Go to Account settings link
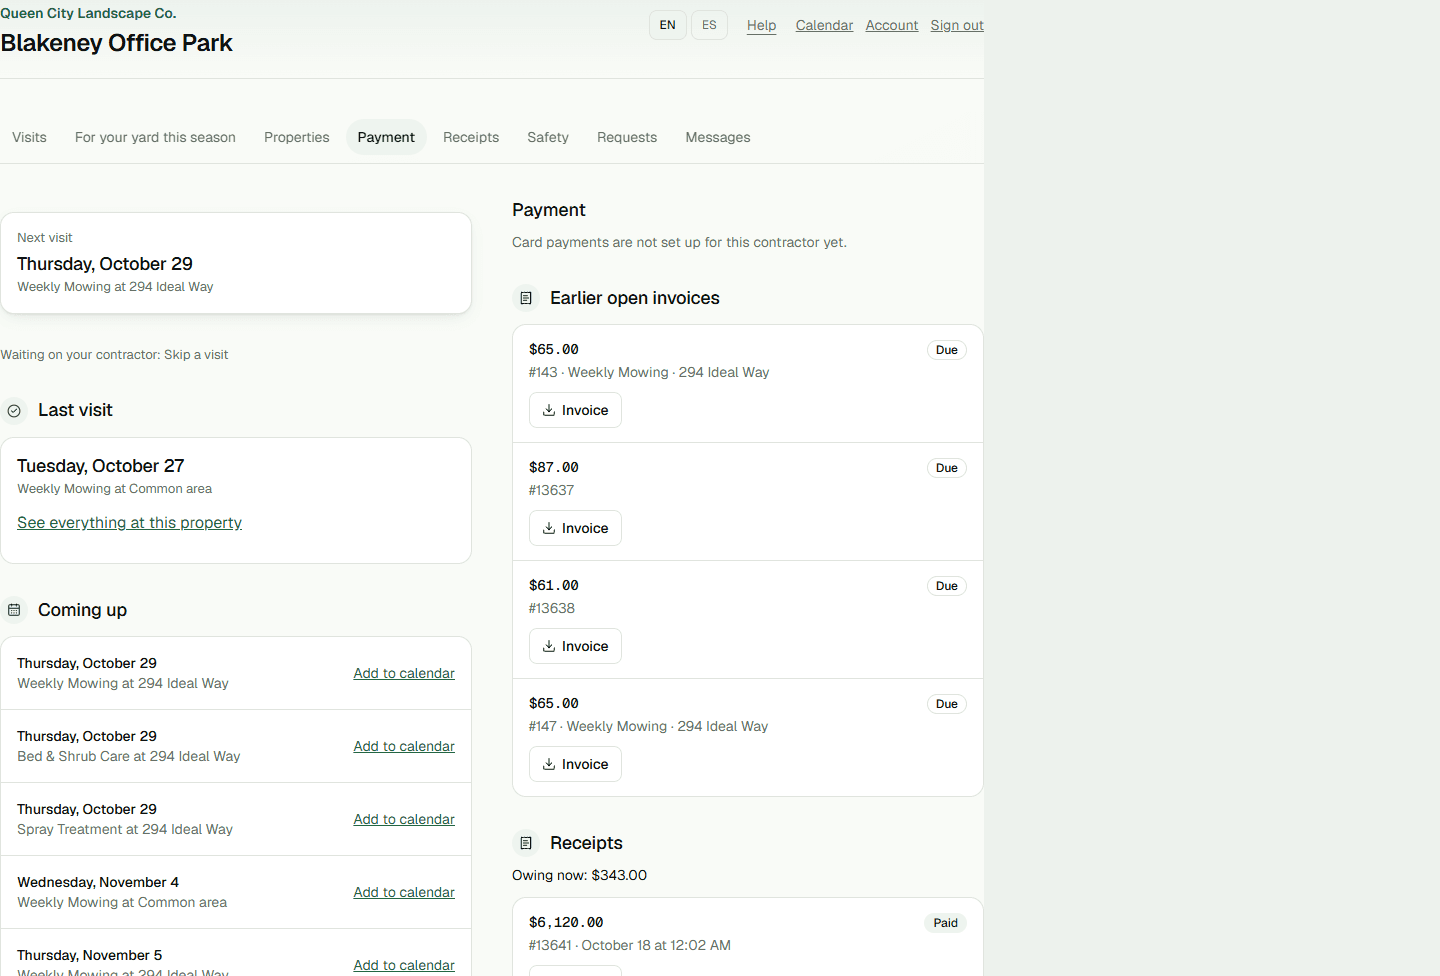 [x=892, y=25]
